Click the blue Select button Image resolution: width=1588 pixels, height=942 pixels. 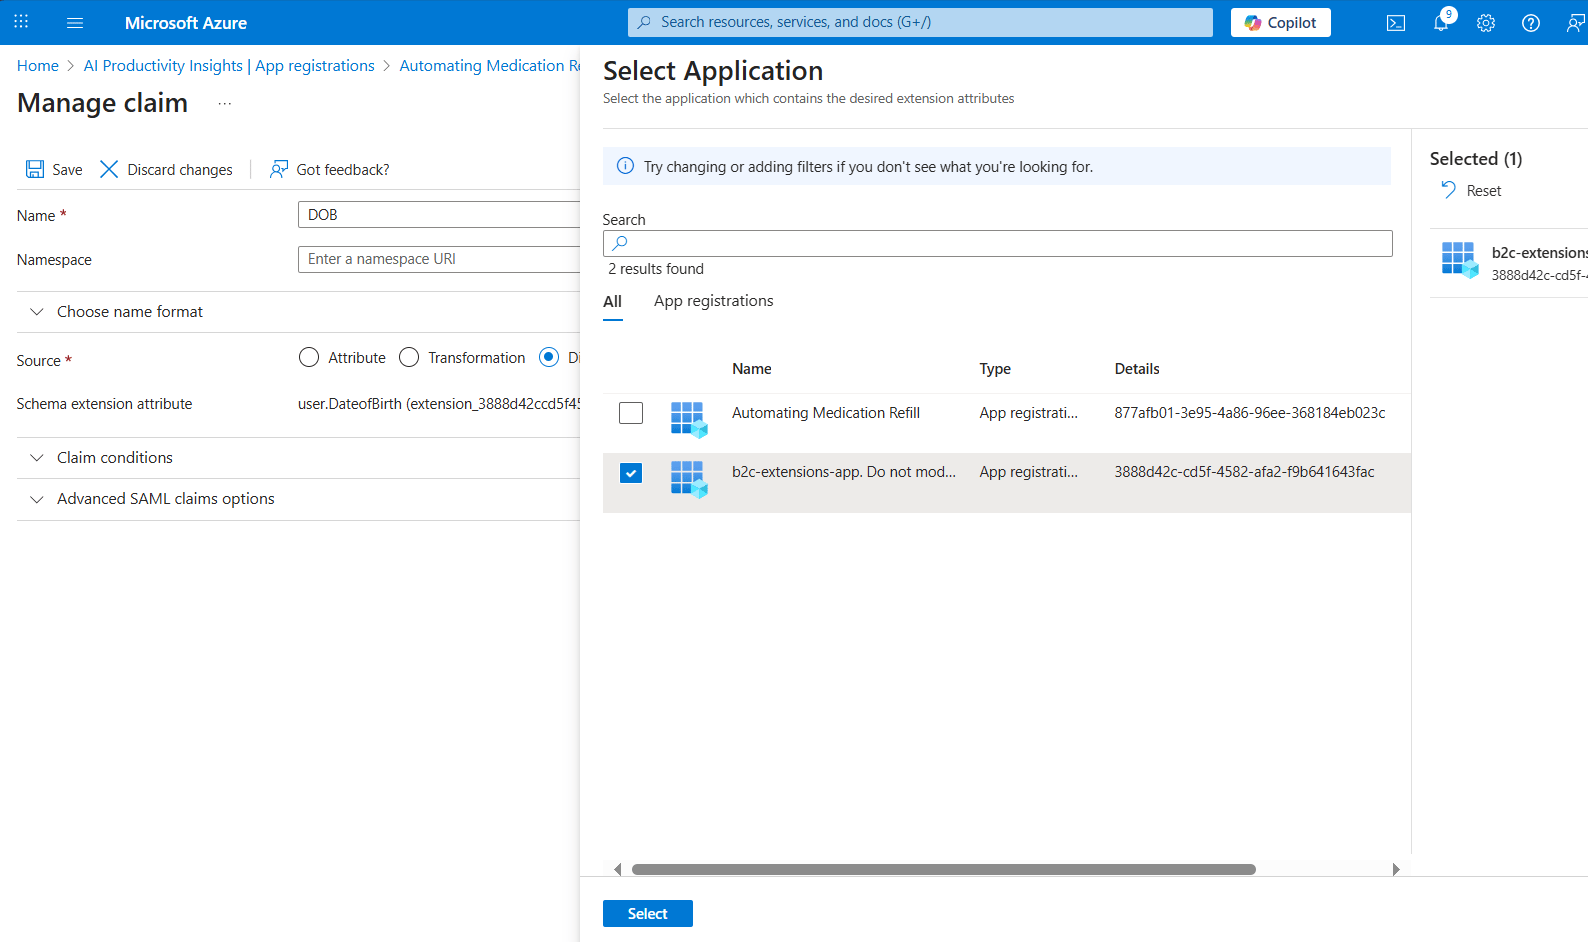[647, 913]
